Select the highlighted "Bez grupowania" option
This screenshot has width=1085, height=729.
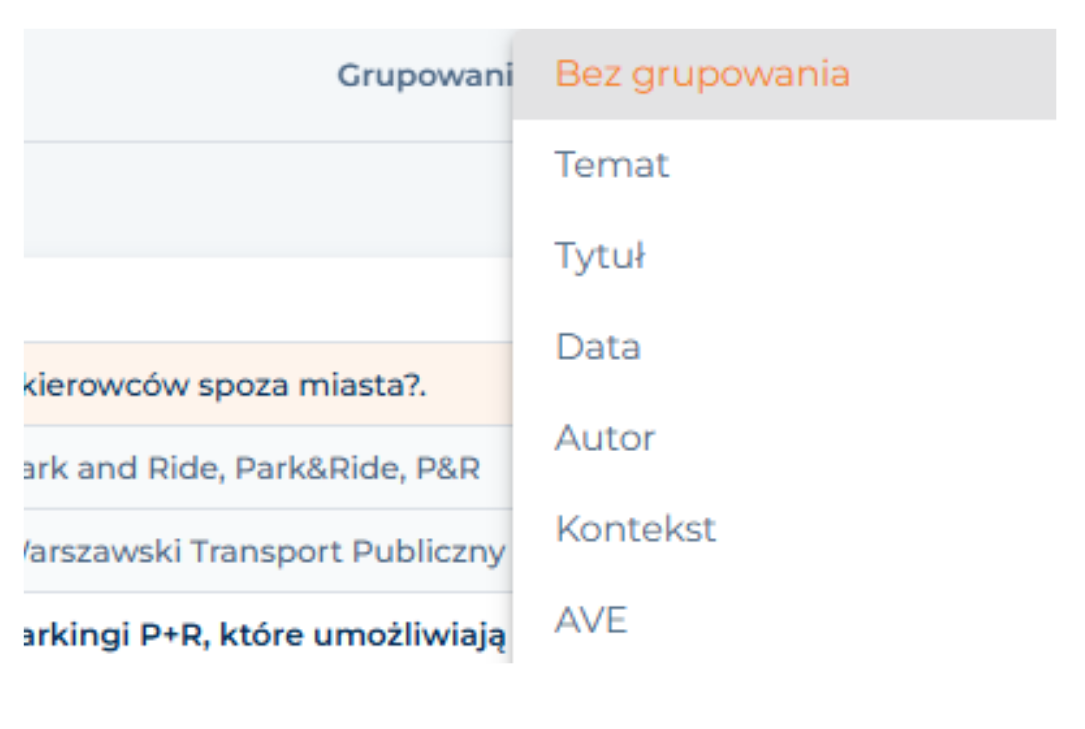tap(701, 74)
